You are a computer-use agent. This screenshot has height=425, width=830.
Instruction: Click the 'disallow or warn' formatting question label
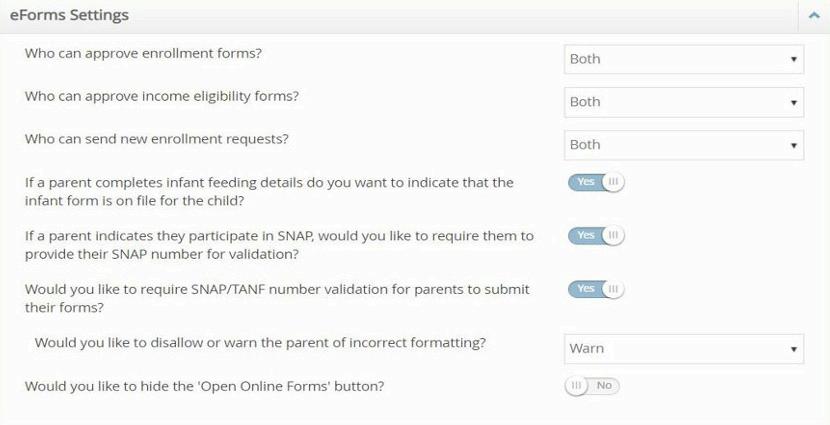tap(260, 342)
